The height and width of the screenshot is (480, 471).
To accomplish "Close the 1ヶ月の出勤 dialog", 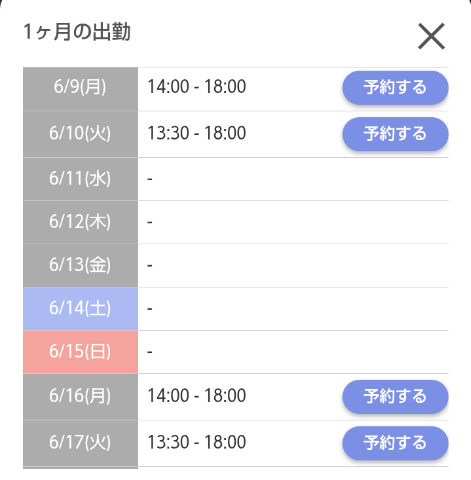I will [431, 36].
